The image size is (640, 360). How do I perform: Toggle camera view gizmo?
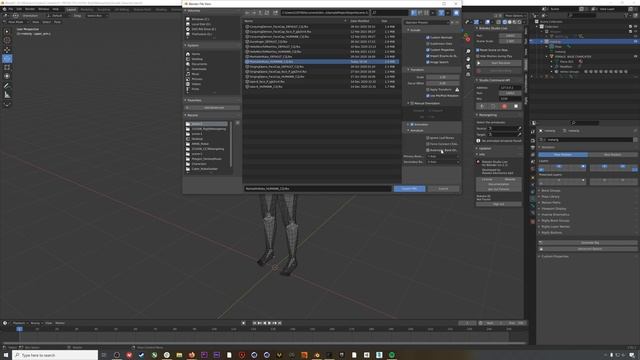pos(468,67)
